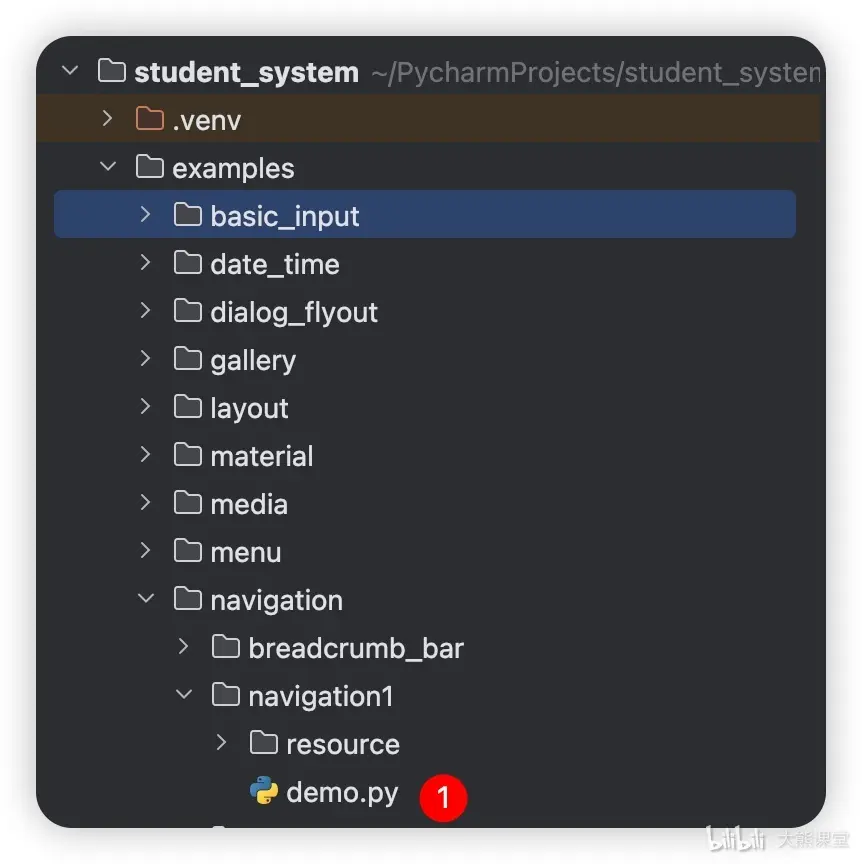Click the orange .venv folder icon
The width and height of the screenshot is (862, 864).
149,118
